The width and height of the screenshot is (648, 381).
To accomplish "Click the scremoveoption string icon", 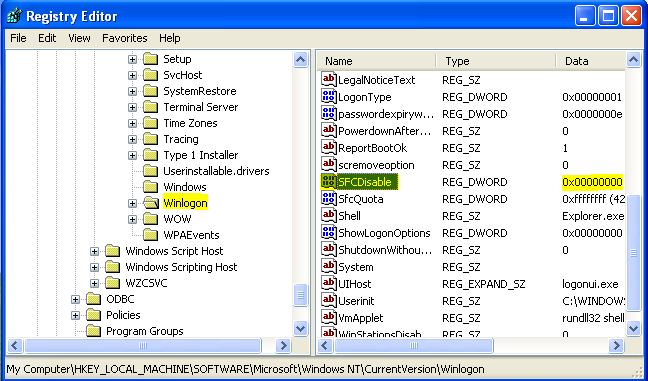I will pyautogui.click(x=329, y=164).
